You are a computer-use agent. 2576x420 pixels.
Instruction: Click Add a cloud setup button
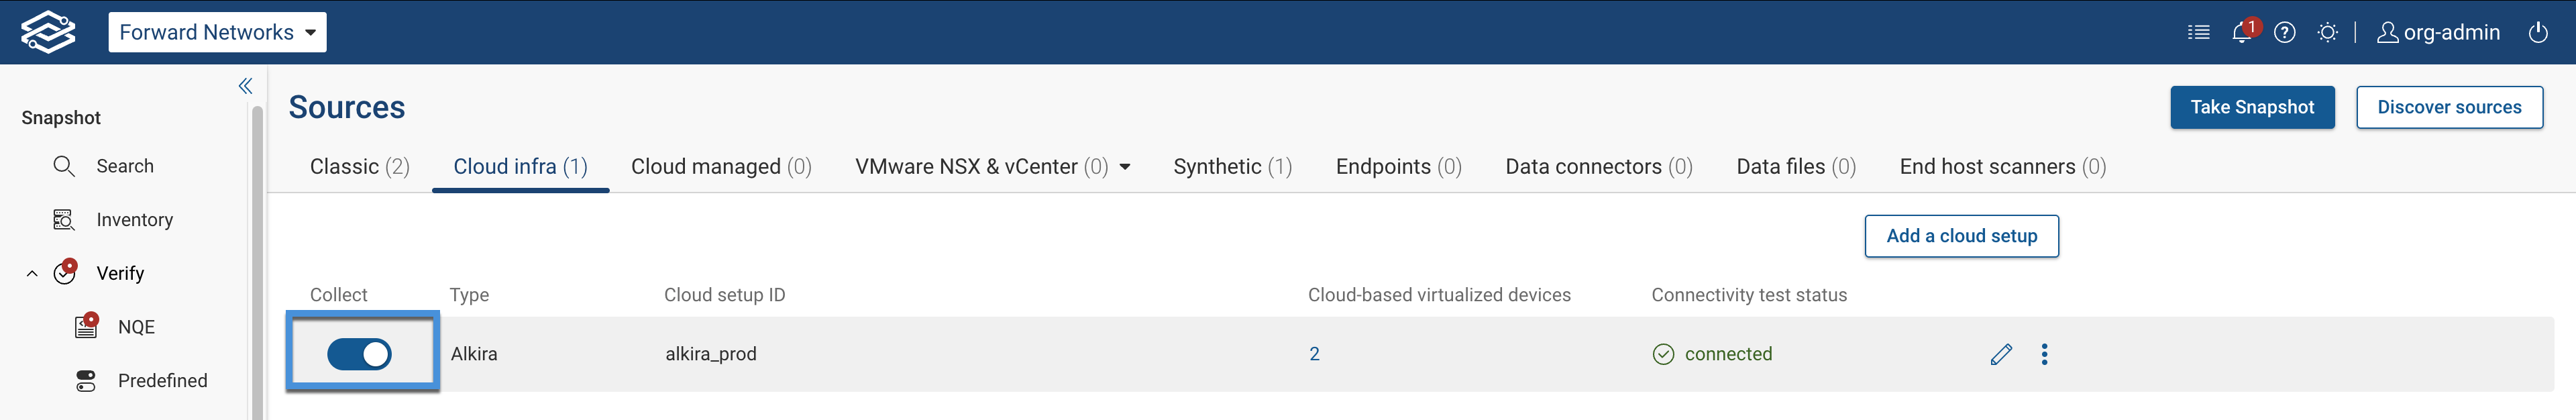click(1961, 236)
